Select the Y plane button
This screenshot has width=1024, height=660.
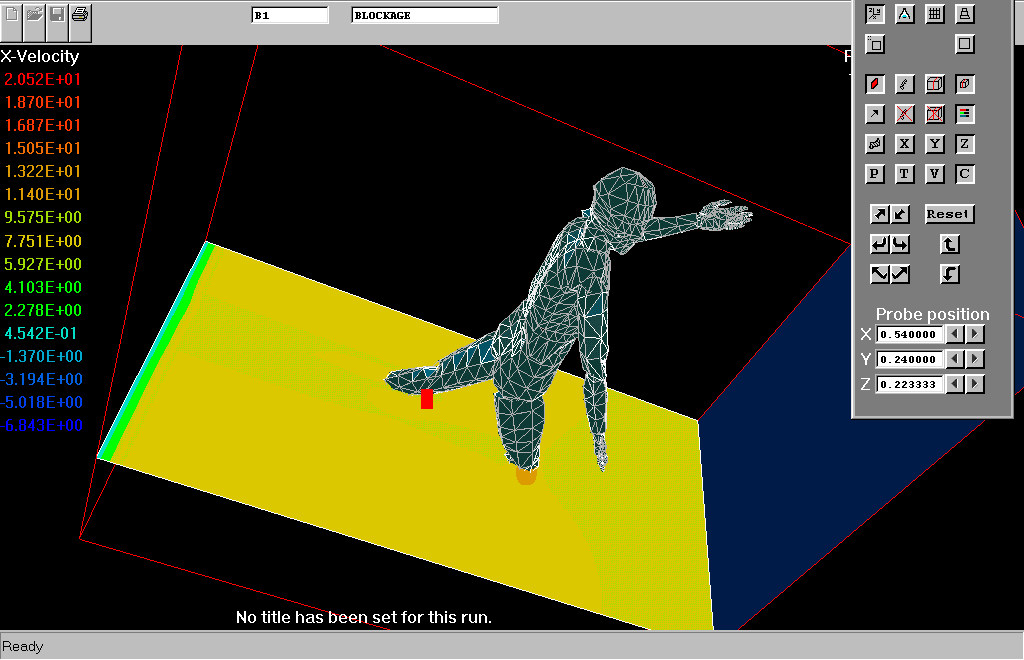coord(934,144)
